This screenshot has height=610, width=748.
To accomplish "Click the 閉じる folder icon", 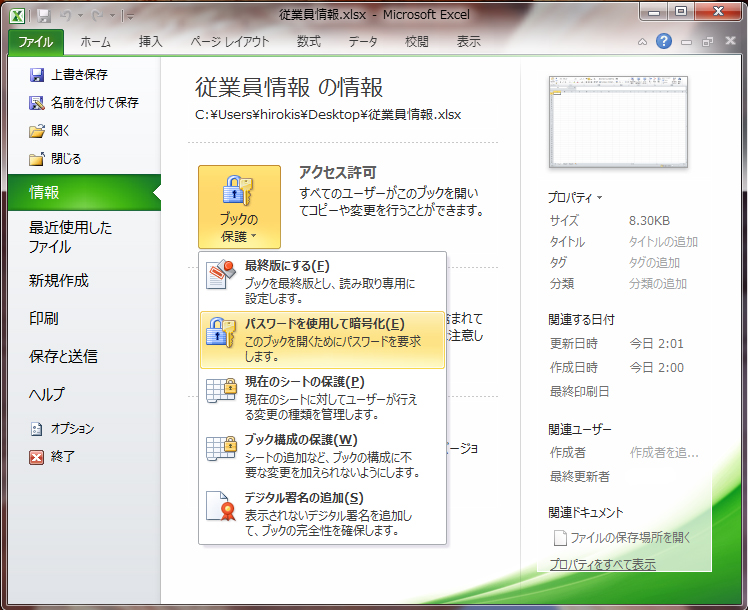I will (37, 159).
